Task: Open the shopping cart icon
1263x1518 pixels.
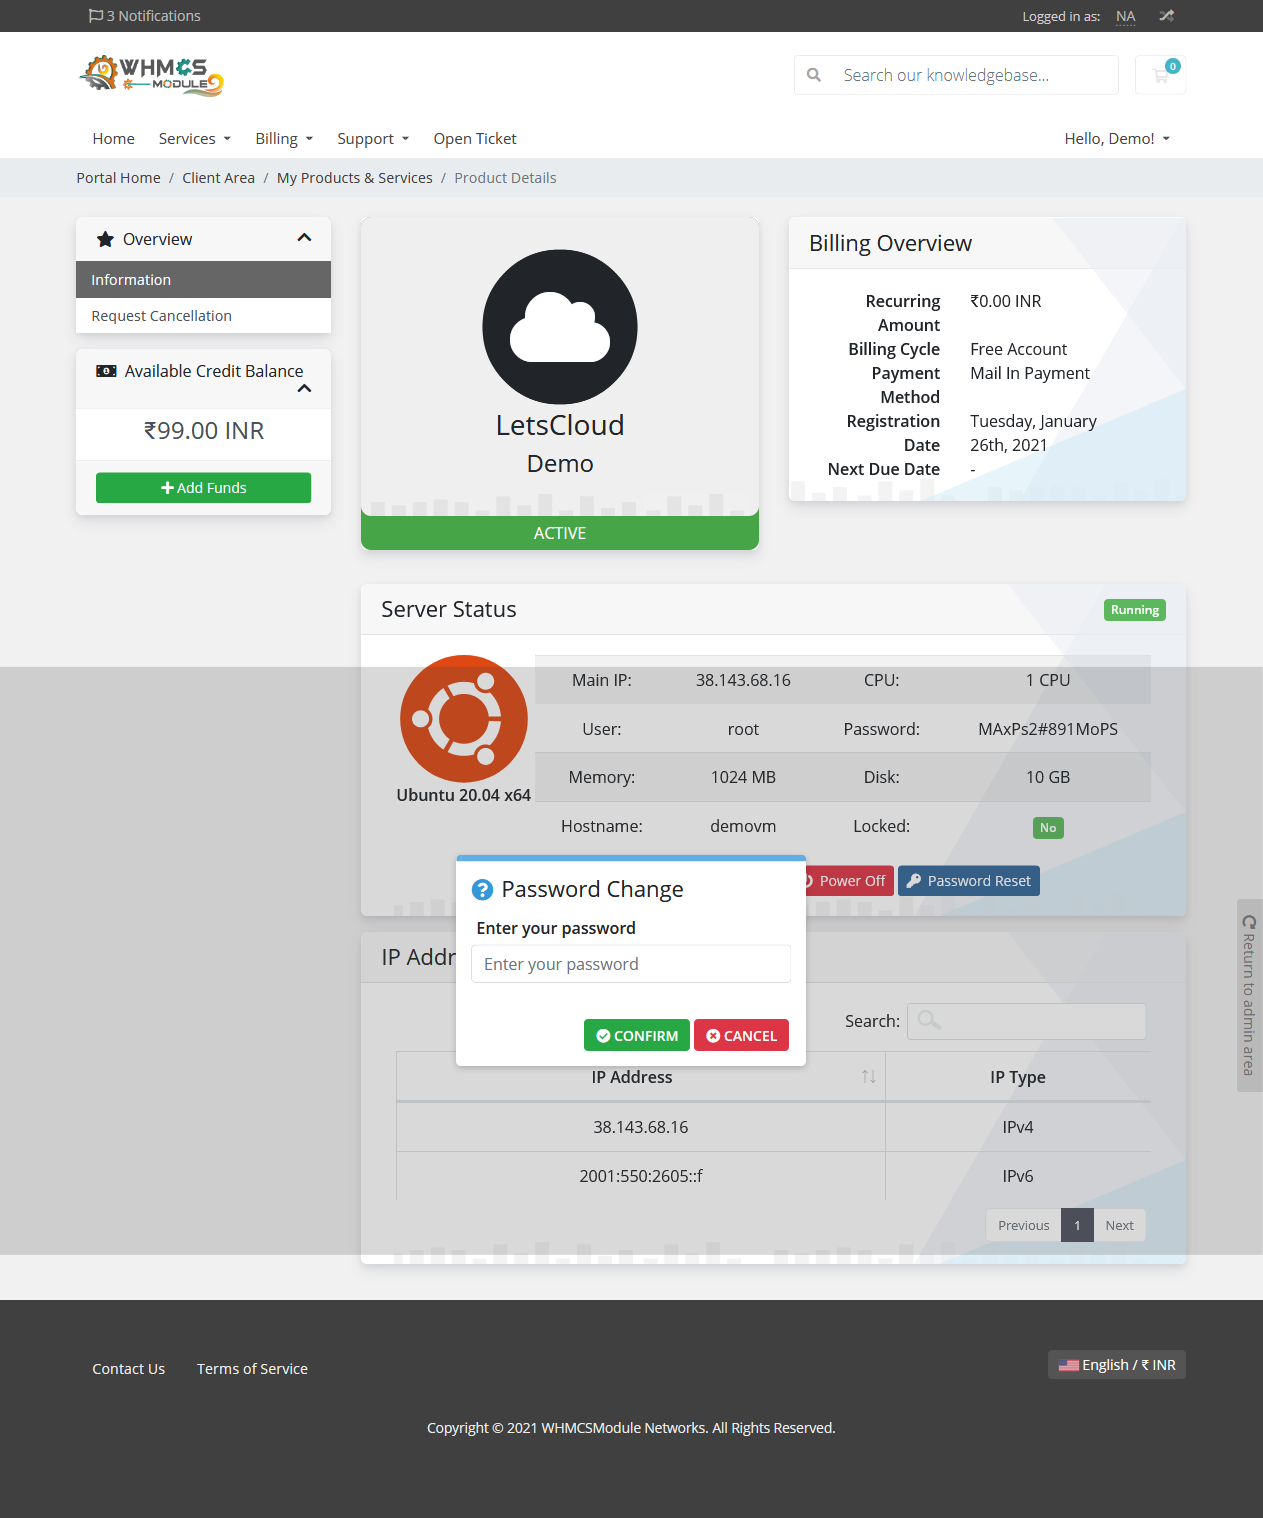Action: click(x=1160, y=75)
